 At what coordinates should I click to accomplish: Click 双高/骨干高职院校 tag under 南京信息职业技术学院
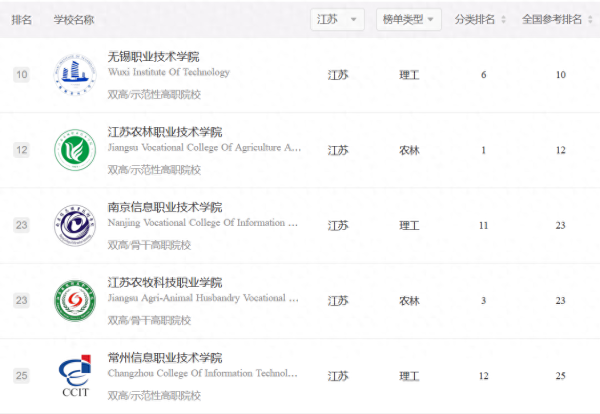[149, 245]
